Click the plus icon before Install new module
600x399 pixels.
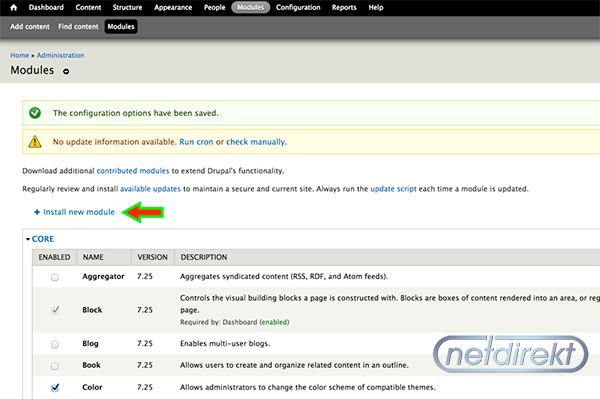(37, 212)
